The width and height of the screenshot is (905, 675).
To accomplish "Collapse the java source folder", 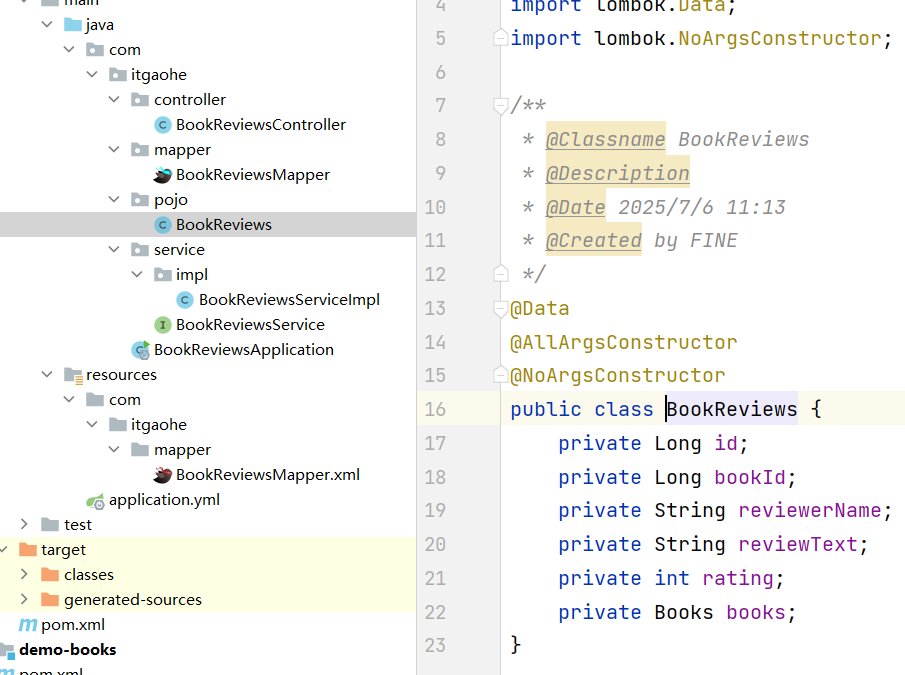I will [x=47, y=24].
